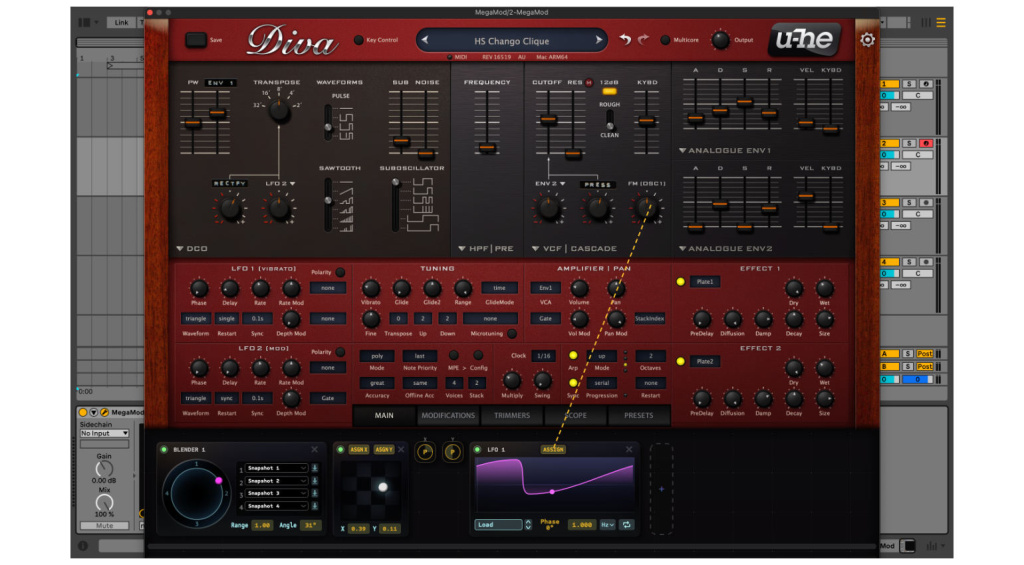Click the ASGN X assign button
Screen dimensions: 1024x565
pyautogui.click(x=359, y=449)
